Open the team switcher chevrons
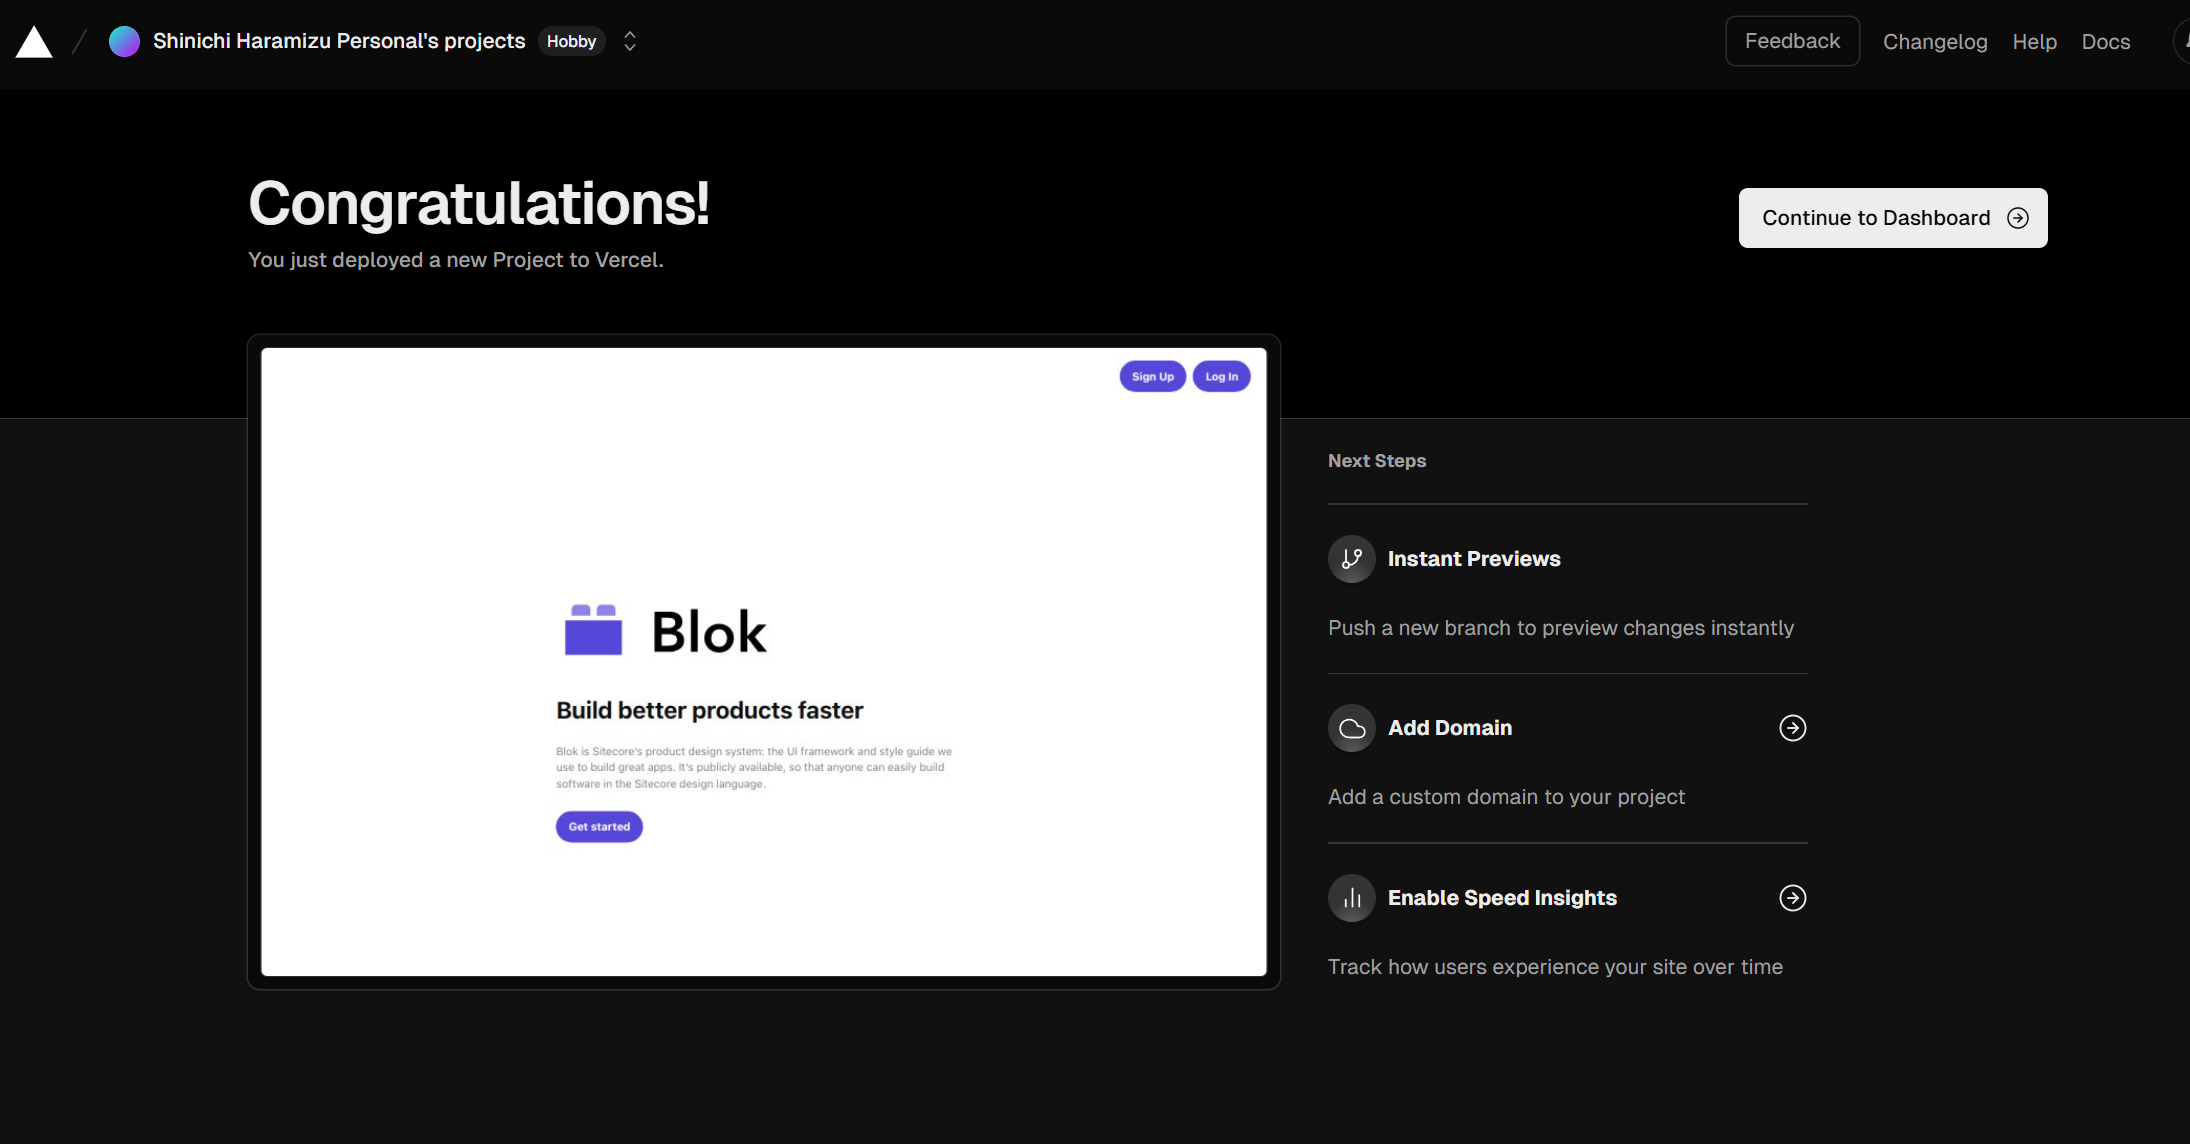This screenshot has height=1144, width=2190. pyautogui.click(x=630, y=41)
